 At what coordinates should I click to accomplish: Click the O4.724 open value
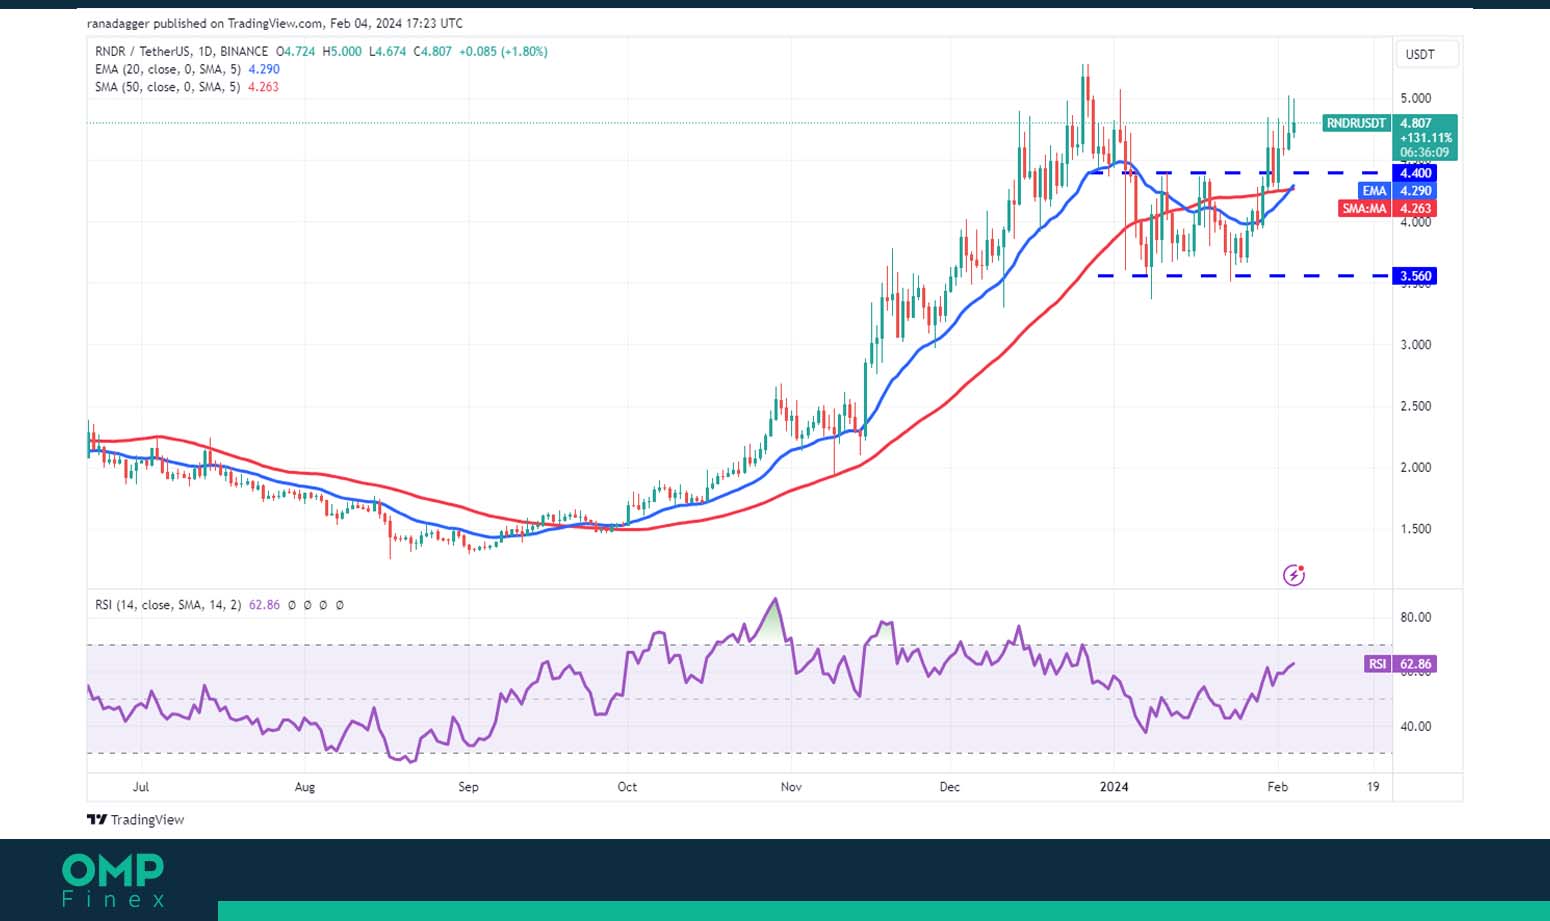click(296, 51)
